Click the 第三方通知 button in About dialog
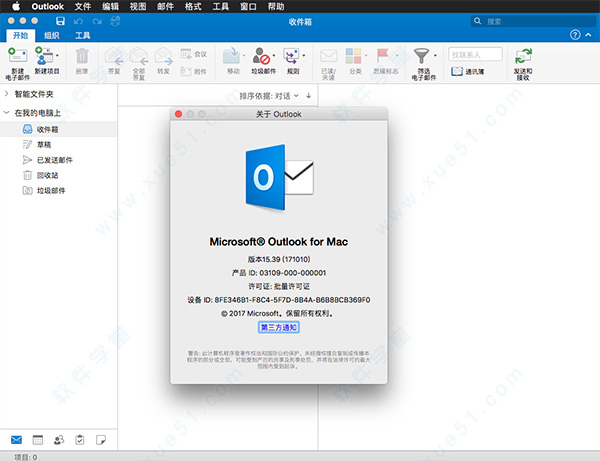The height and width of the screenshot is (461, 600). 279,327
